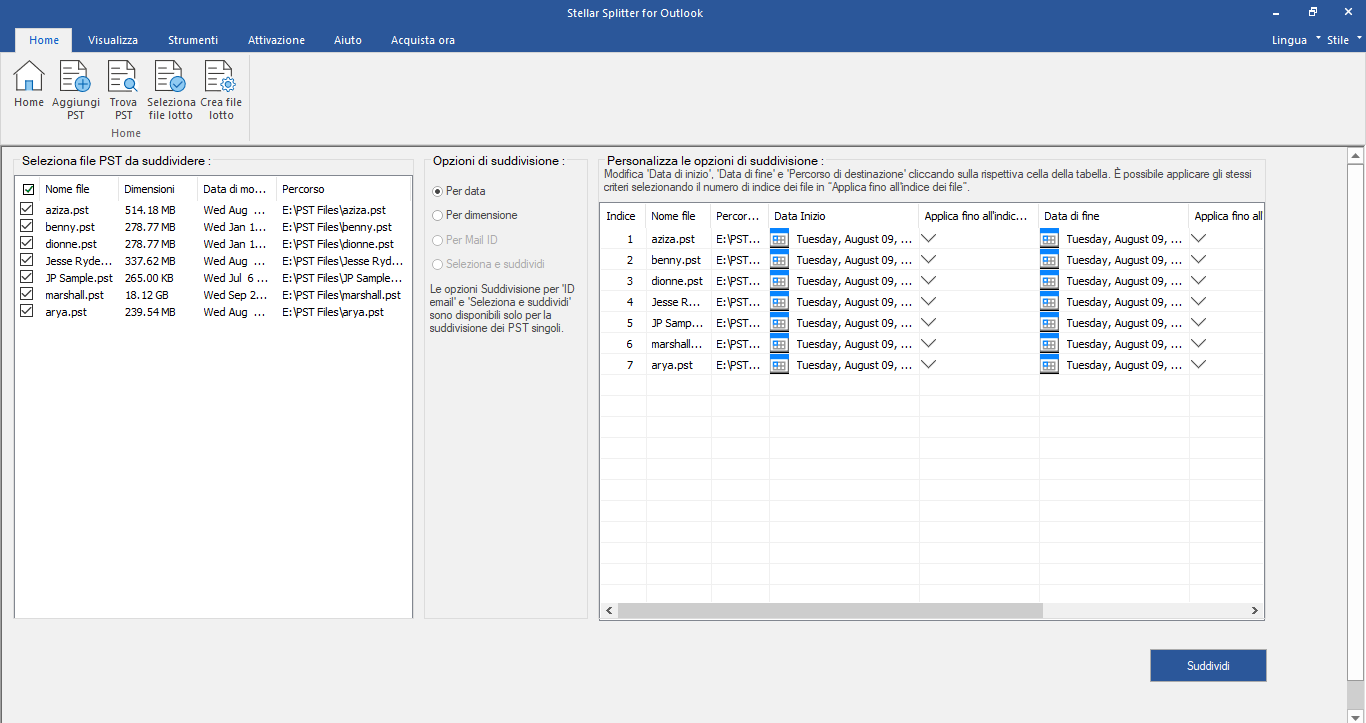Expand first Applica fino all'indice dropdown for benny.pst
This screenshot has width=1366, height=723.
tap(929, 259)
